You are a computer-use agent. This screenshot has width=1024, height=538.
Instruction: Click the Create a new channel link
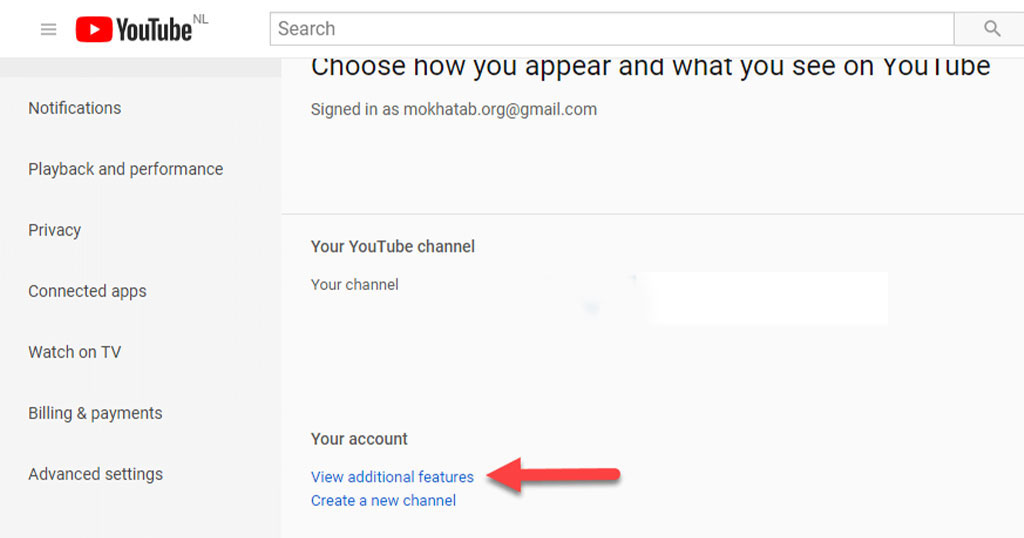click(x=383, y=501)
